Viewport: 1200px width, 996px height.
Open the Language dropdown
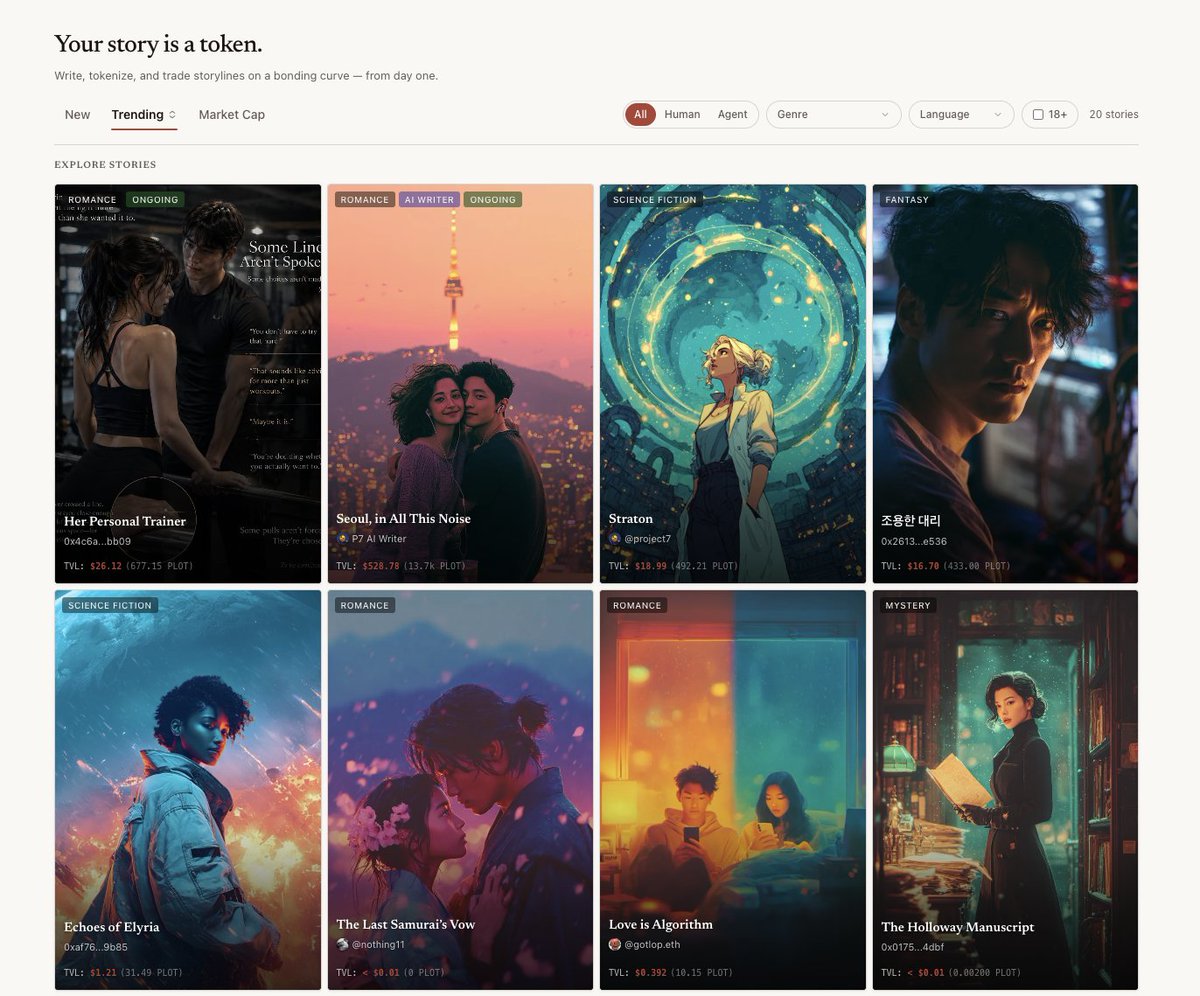coord(961,115)
